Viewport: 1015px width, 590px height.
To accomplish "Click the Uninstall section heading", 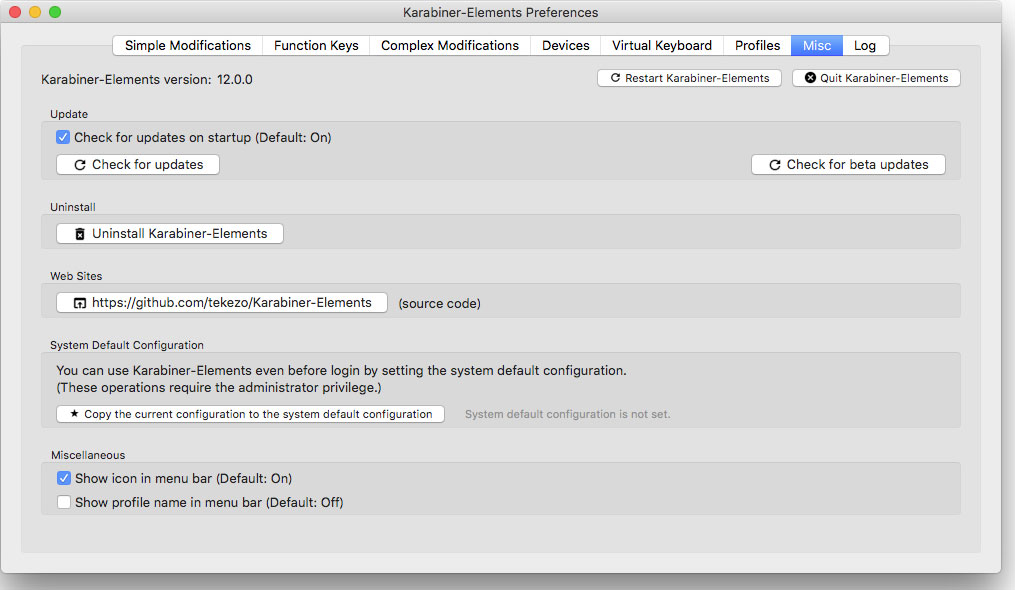I will [72, 207].
